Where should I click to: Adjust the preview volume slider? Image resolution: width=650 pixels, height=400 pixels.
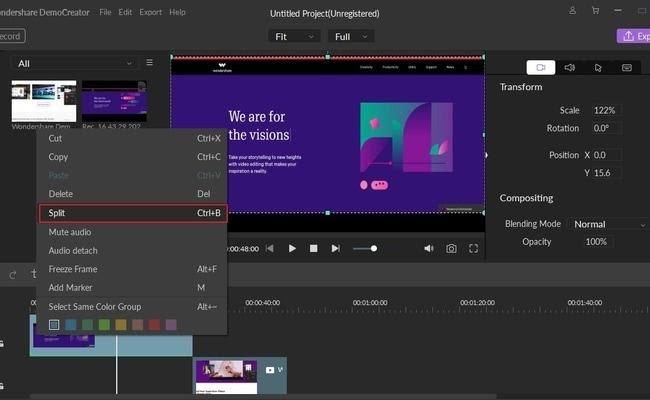pos(373,248)
